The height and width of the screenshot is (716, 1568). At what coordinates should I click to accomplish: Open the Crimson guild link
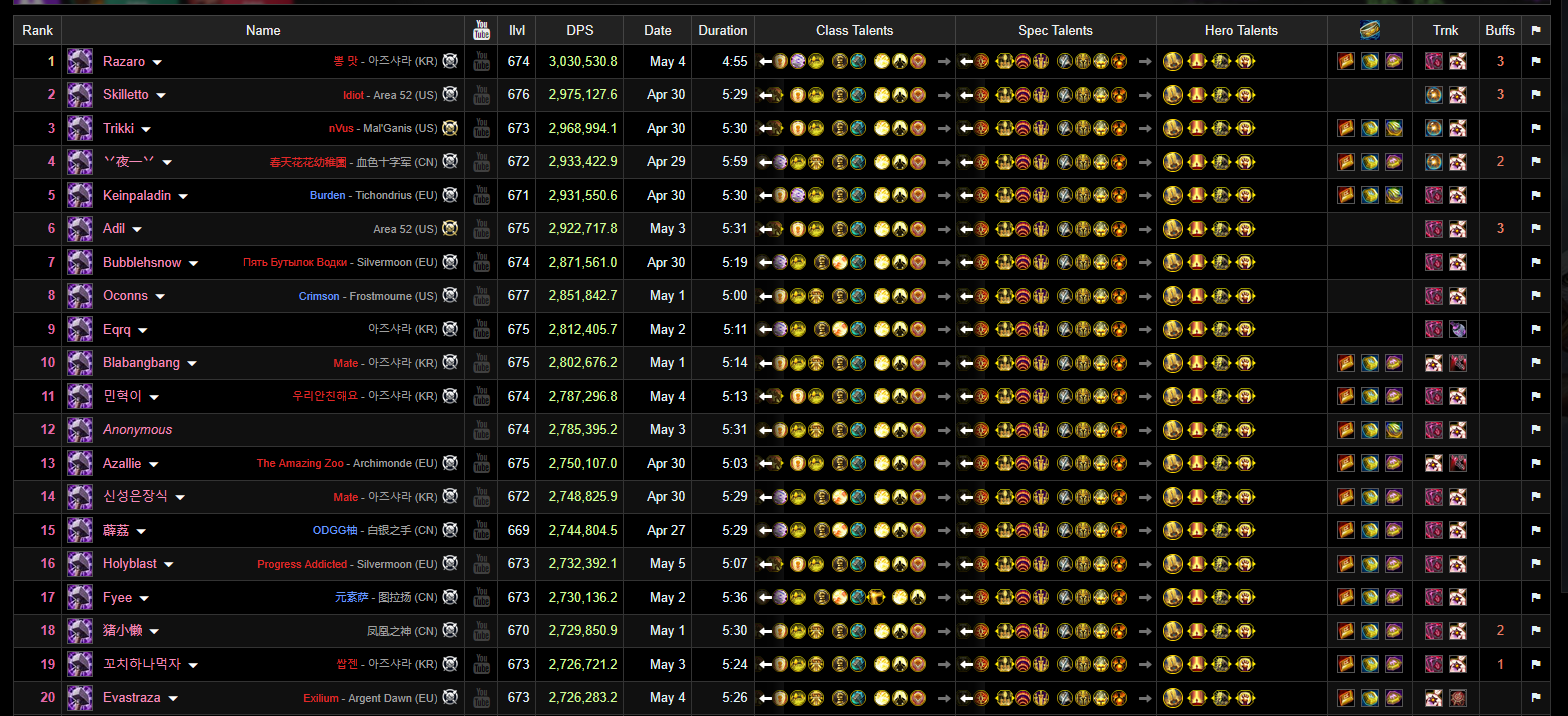(318, 296)
